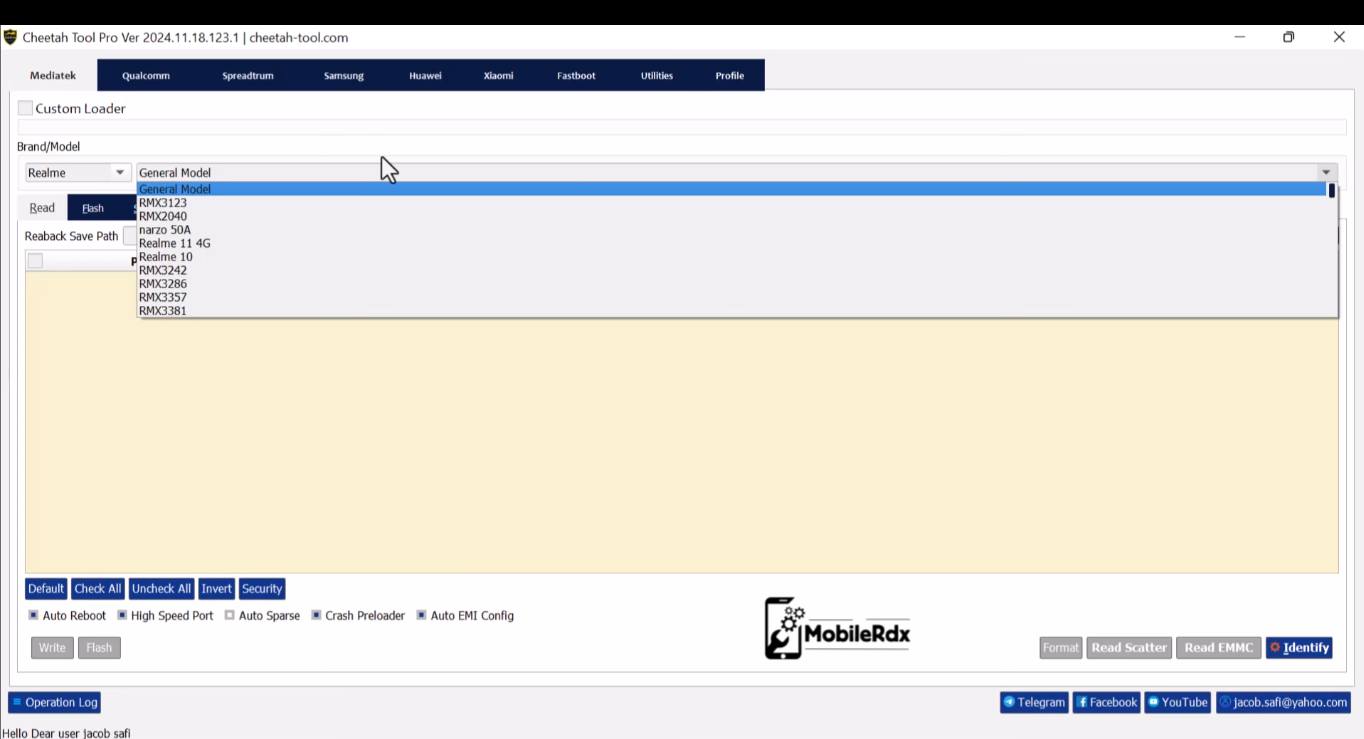Open the Samsung tab
1364x739 pixels.
point(343,76)
